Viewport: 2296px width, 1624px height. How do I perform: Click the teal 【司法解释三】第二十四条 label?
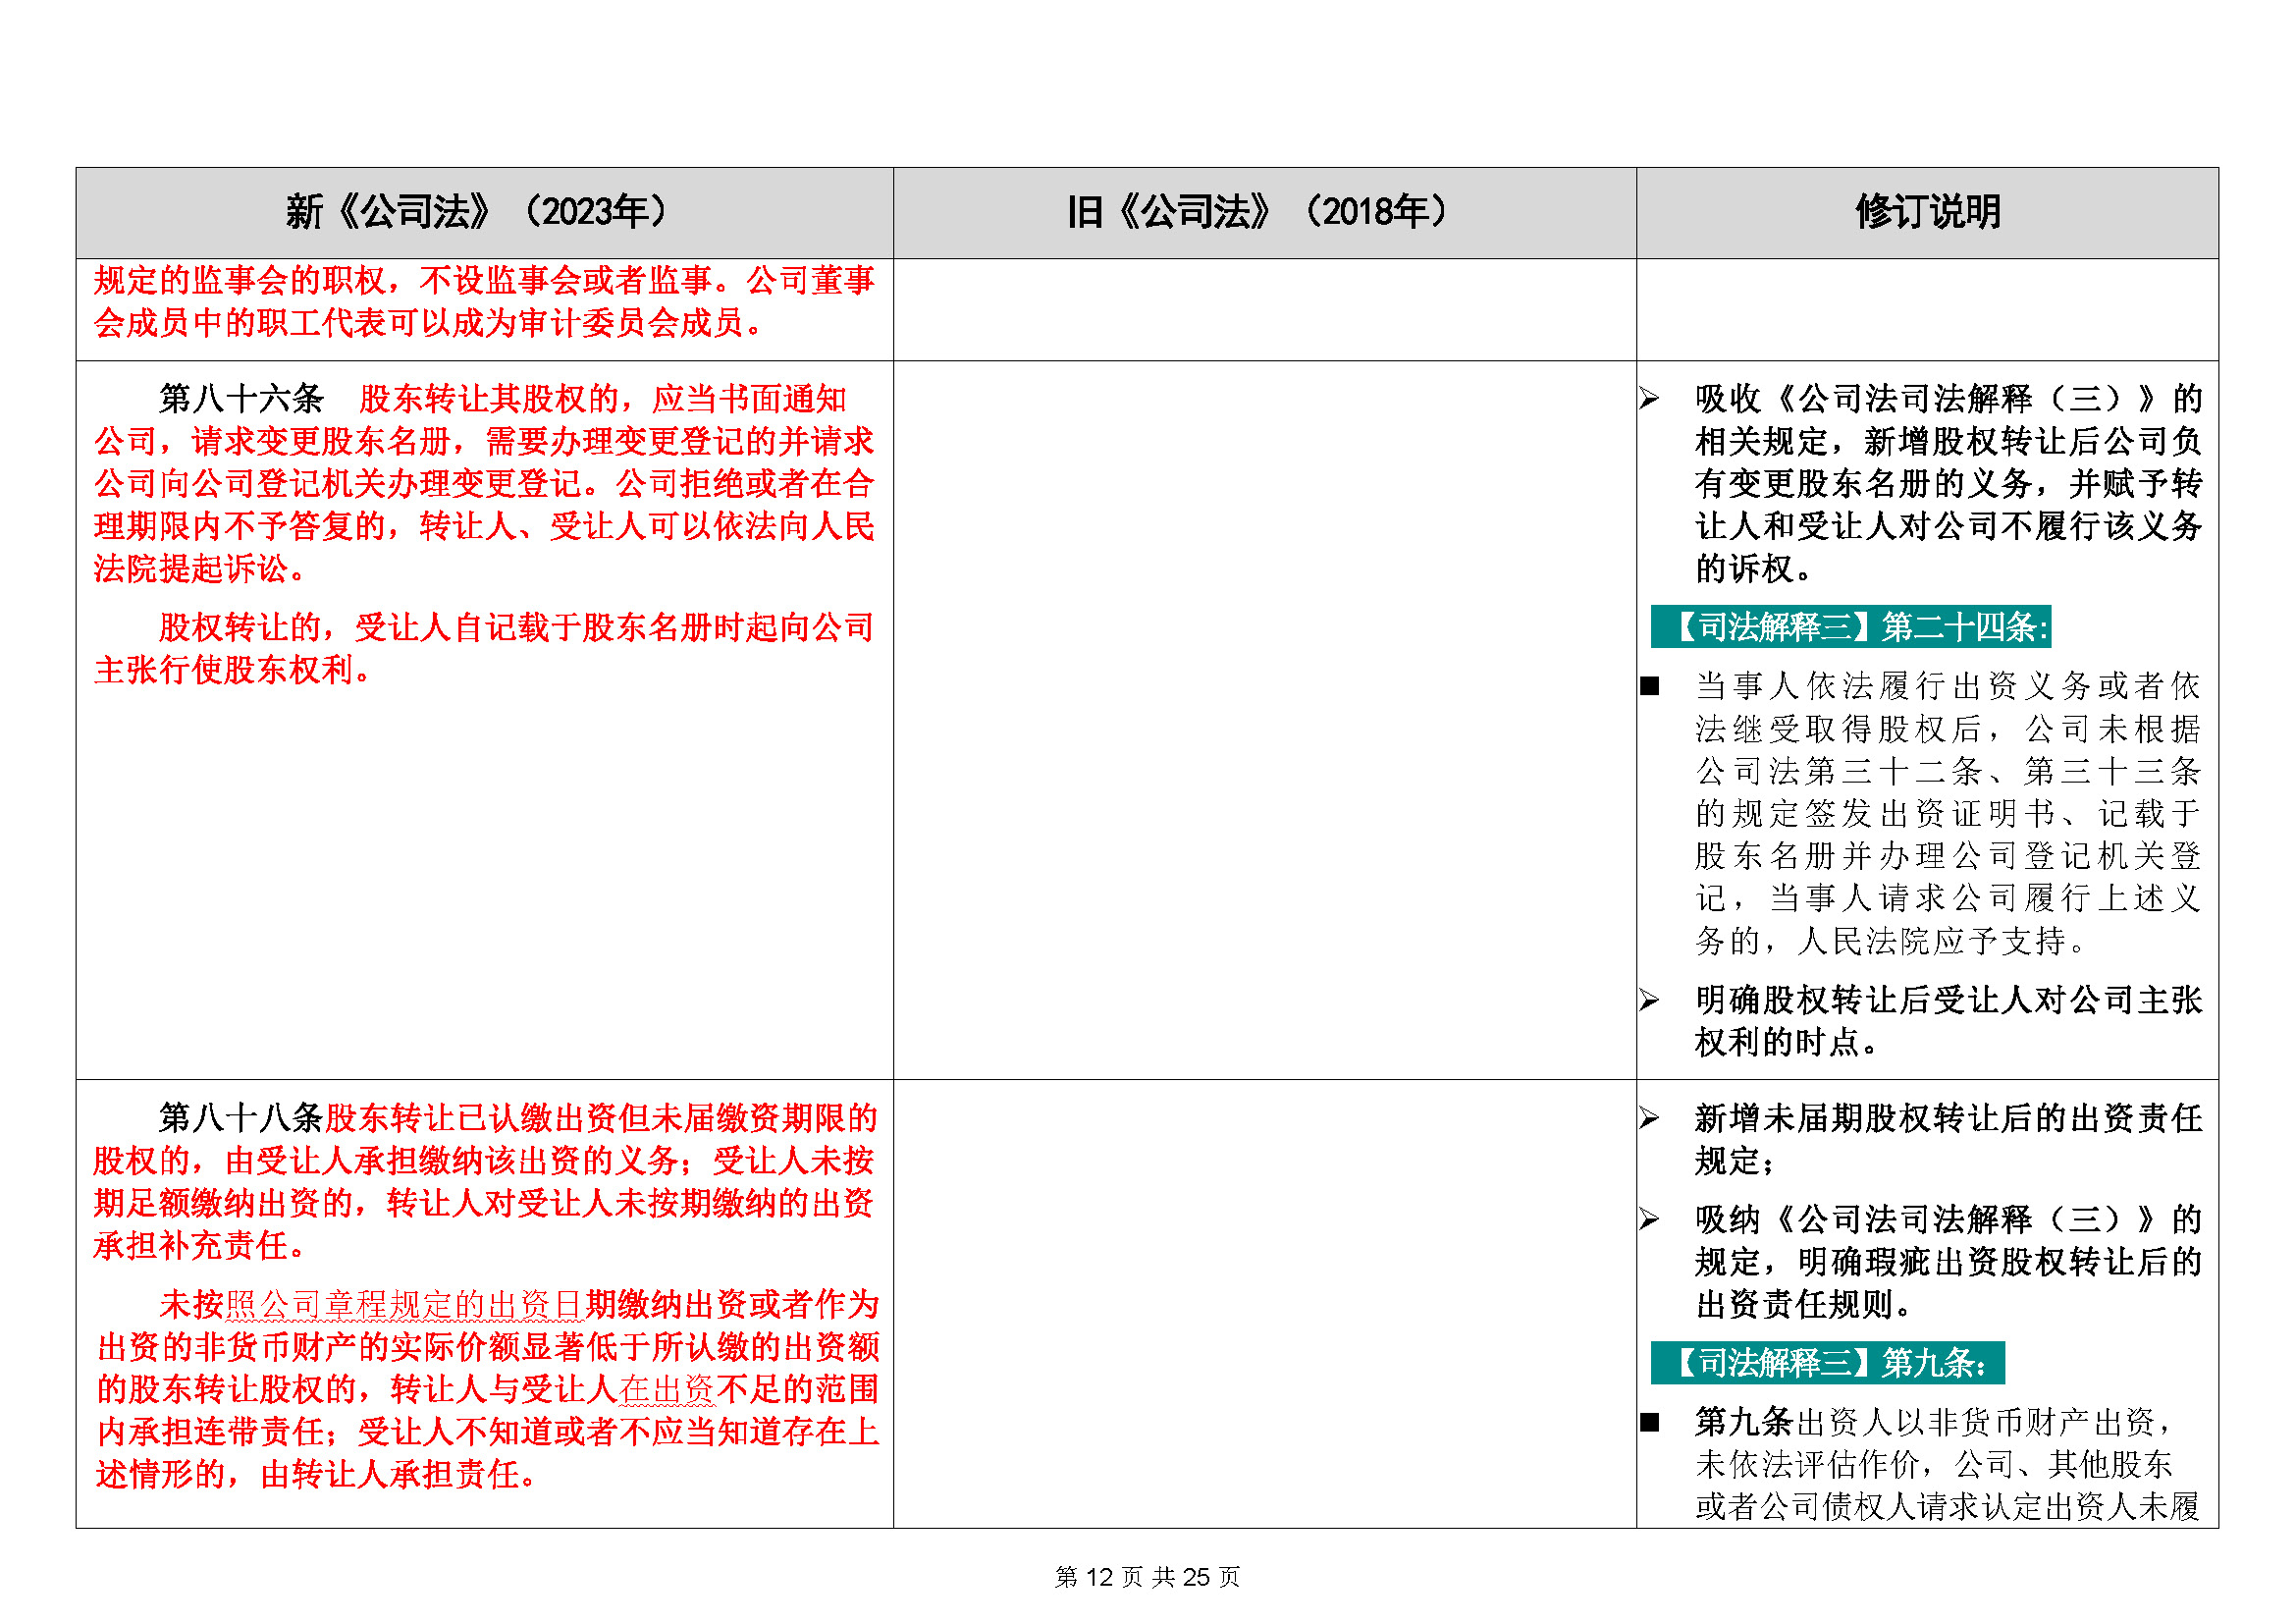1850,628
